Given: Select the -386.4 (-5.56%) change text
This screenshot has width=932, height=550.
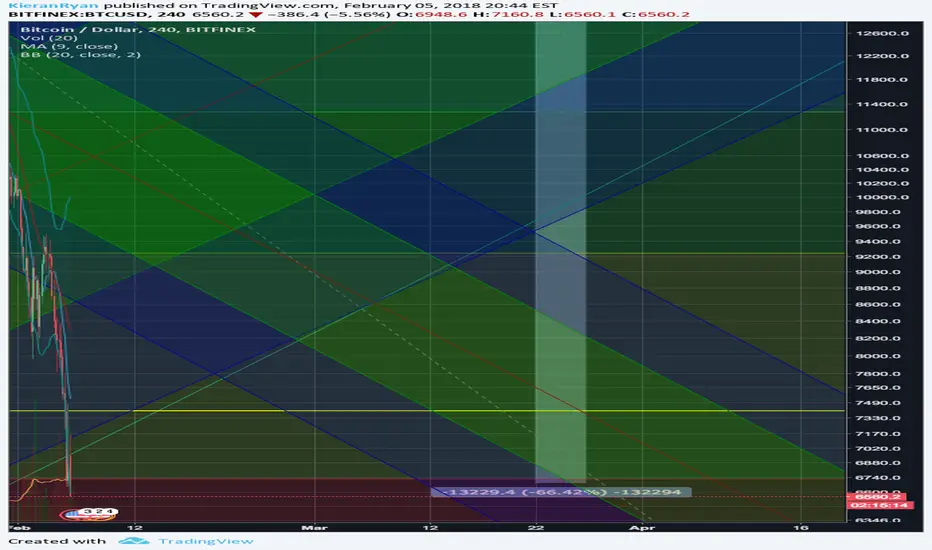Looking at the screenshot, I should click(x=328, y=14).
